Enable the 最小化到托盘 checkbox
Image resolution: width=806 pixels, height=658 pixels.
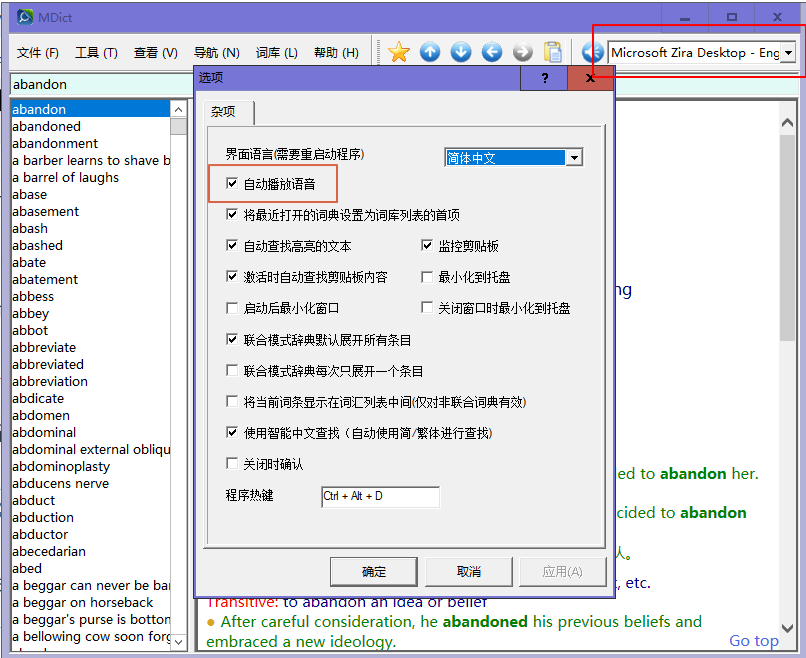tap(428, 277)
